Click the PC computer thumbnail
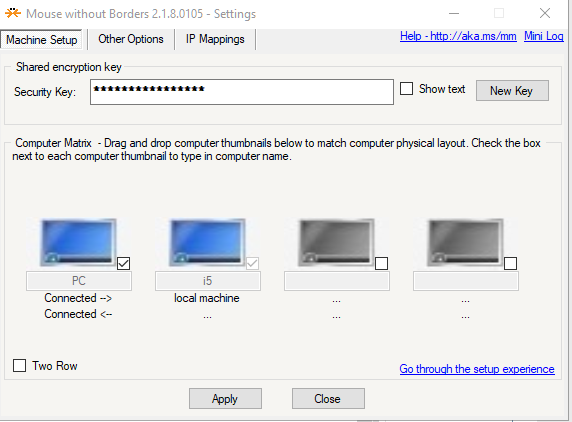 (x=78, y=242)
